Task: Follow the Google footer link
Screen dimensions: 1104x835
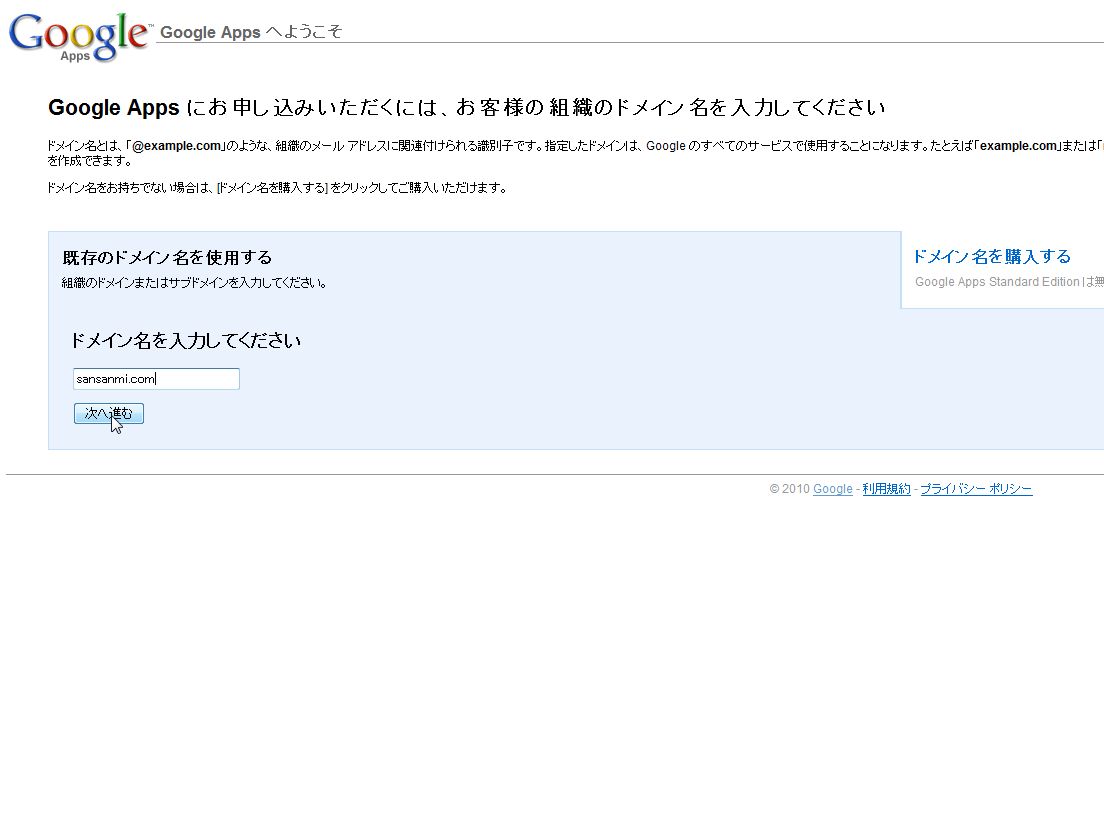Action: pyautogui.click(x=832, y=489)
